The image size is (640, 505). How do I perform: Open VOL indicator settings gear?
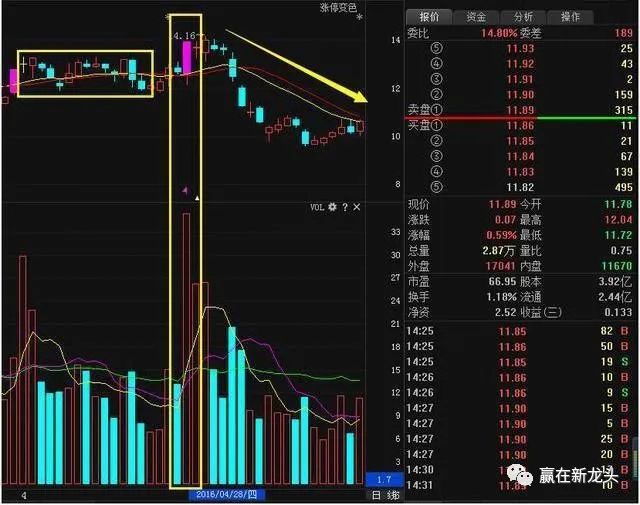click(x=333, y=207)
